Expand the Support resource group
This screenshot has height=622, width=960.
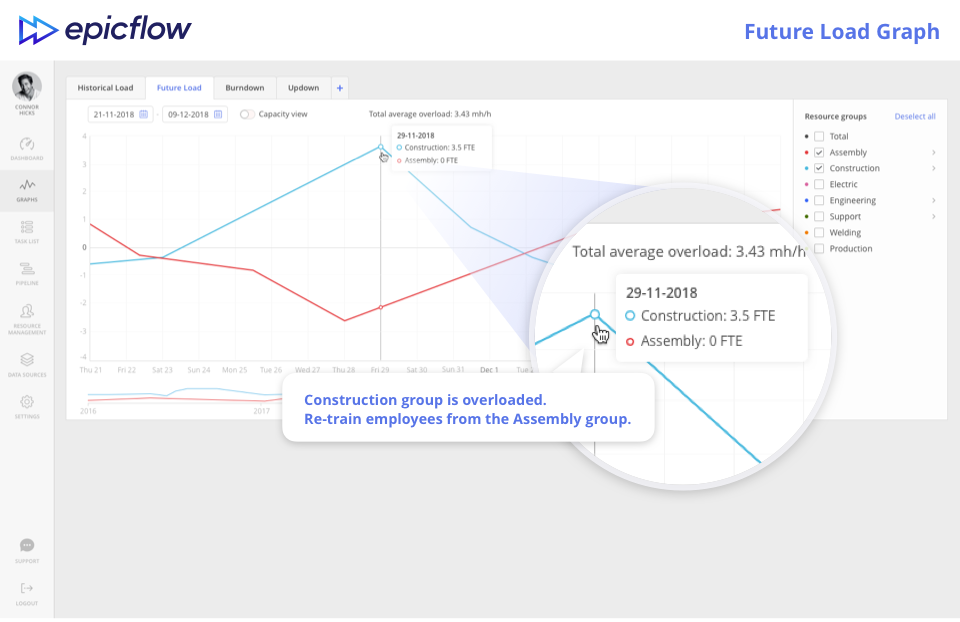pos(933,216)
